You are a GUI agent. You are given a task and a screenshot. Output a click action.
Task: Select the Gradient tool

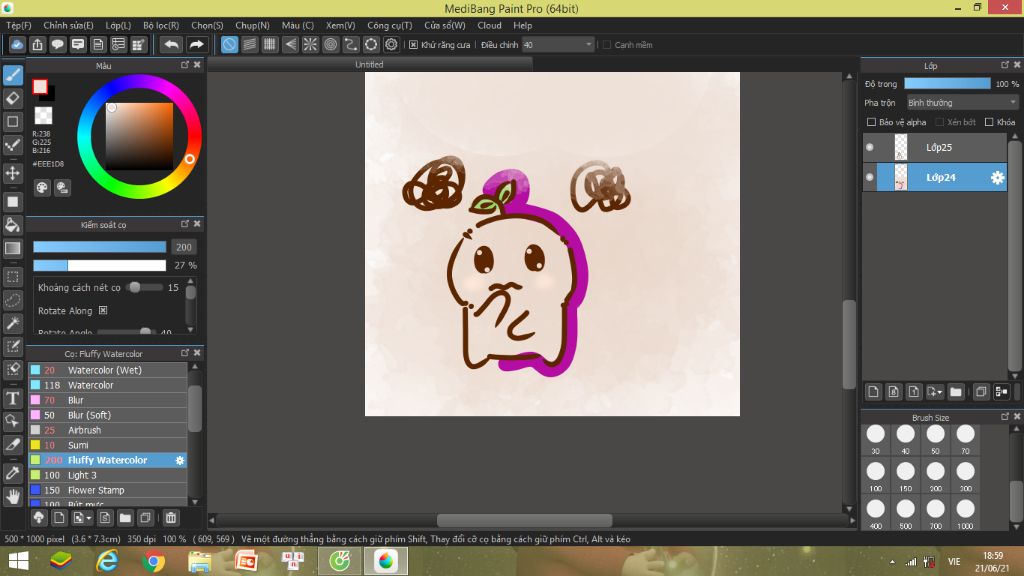pyautogui.click(x=12, y=248)
